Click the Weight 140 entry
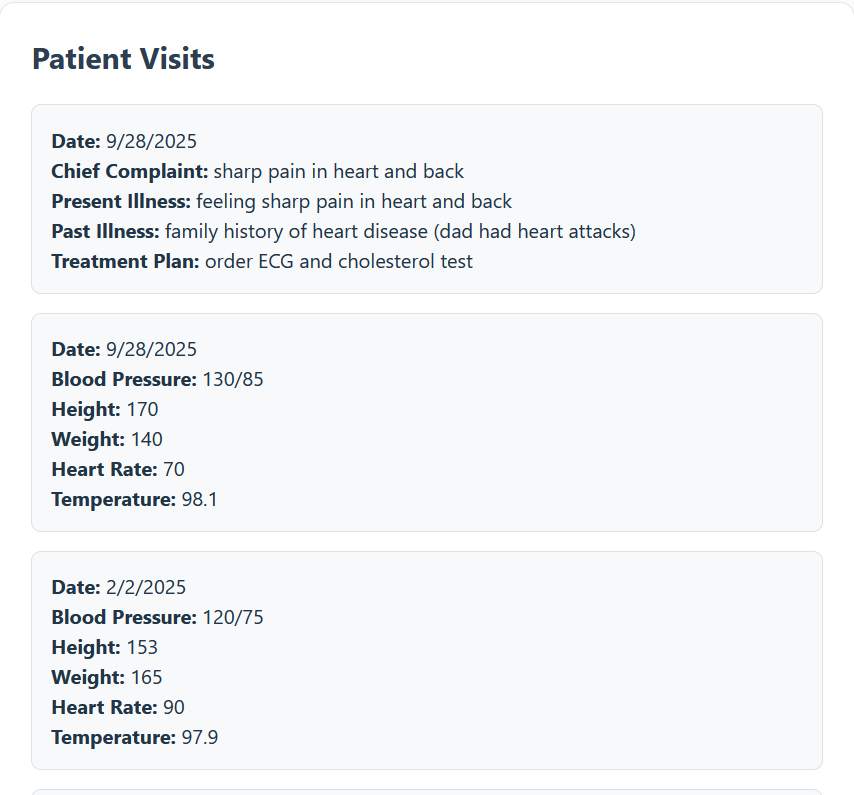Viewport: 854px width, 795px height. pos(107,439)
